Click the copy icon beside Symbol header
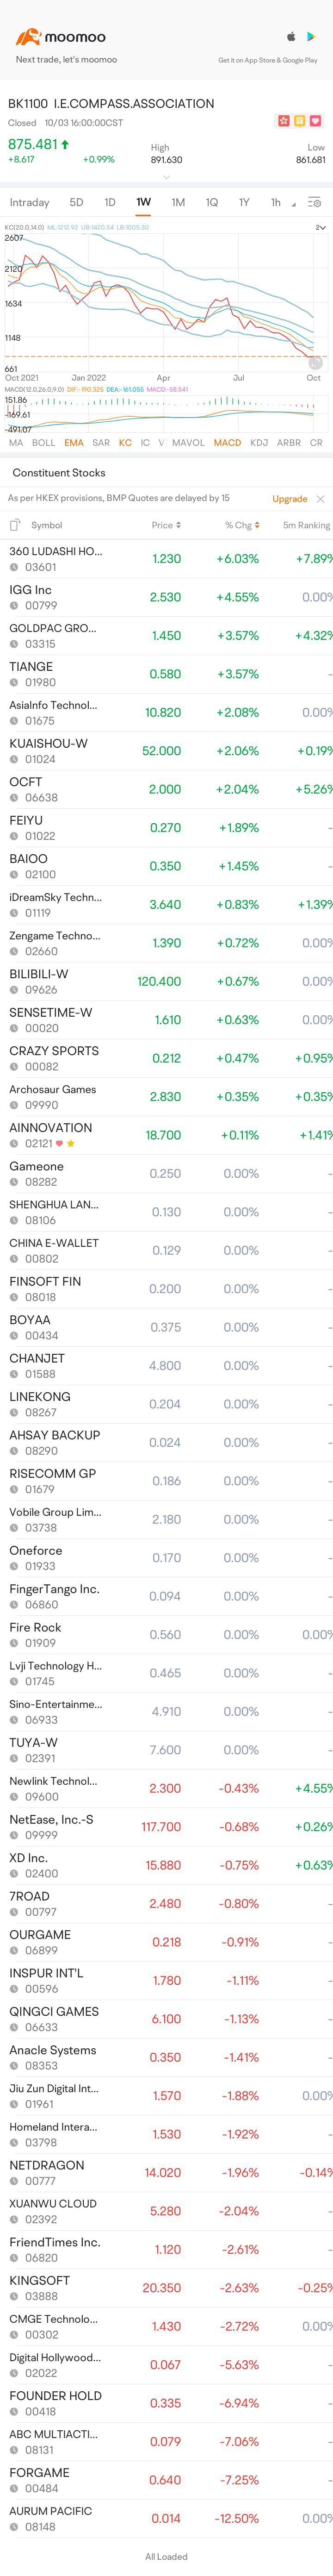Viewport: 333px width, 2576px height. coord(15,525)
